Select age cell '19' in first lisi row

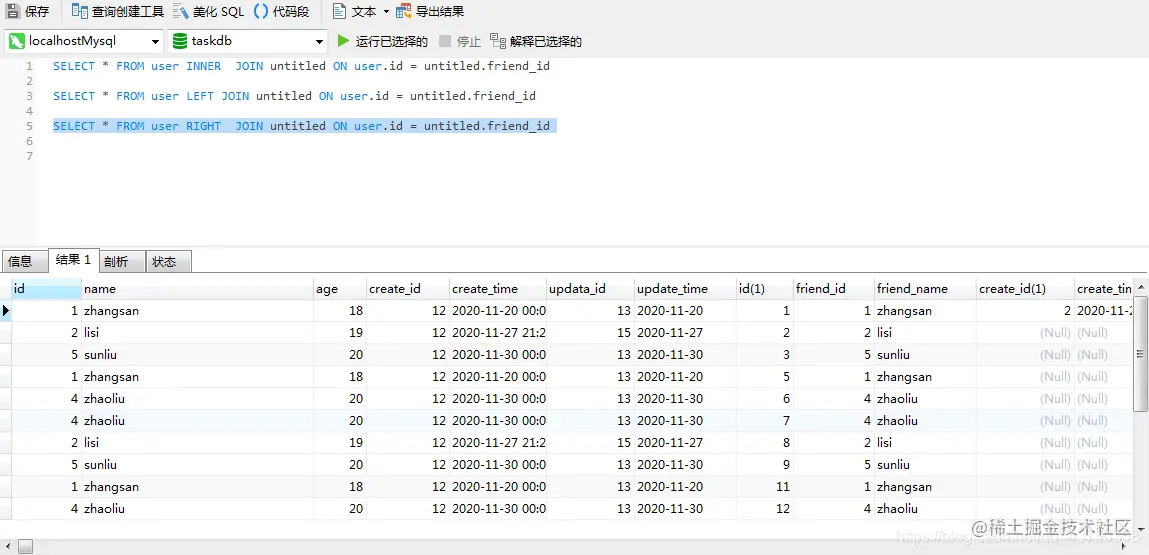340,333
